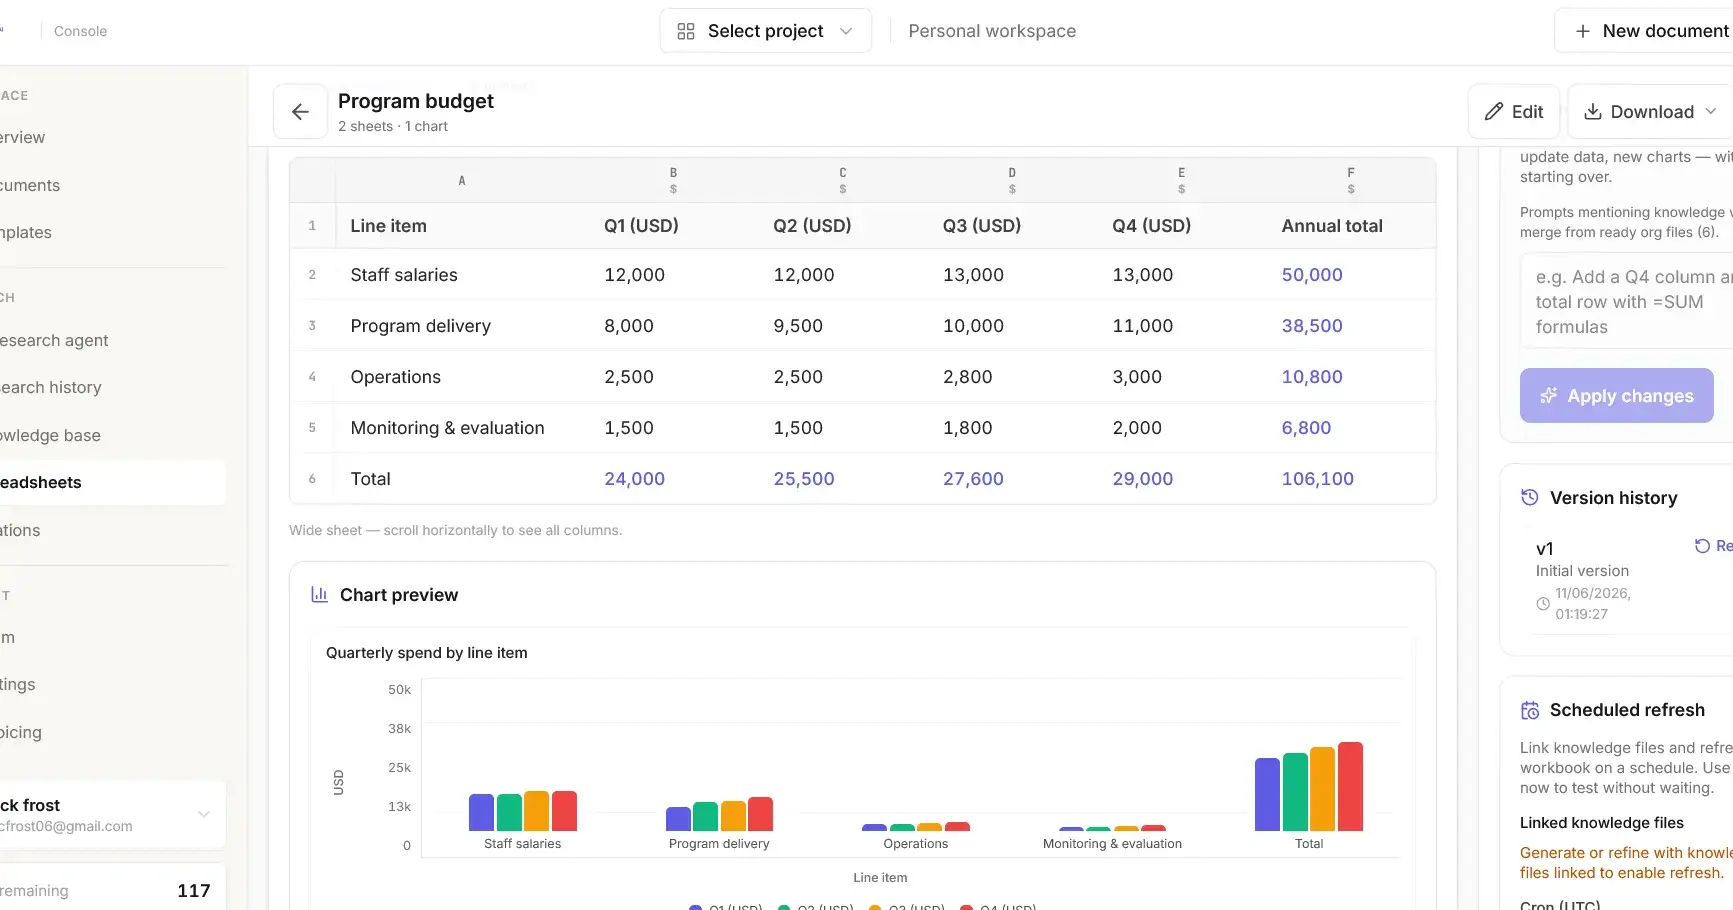Click the download arrow icon

coord(1593,112)
